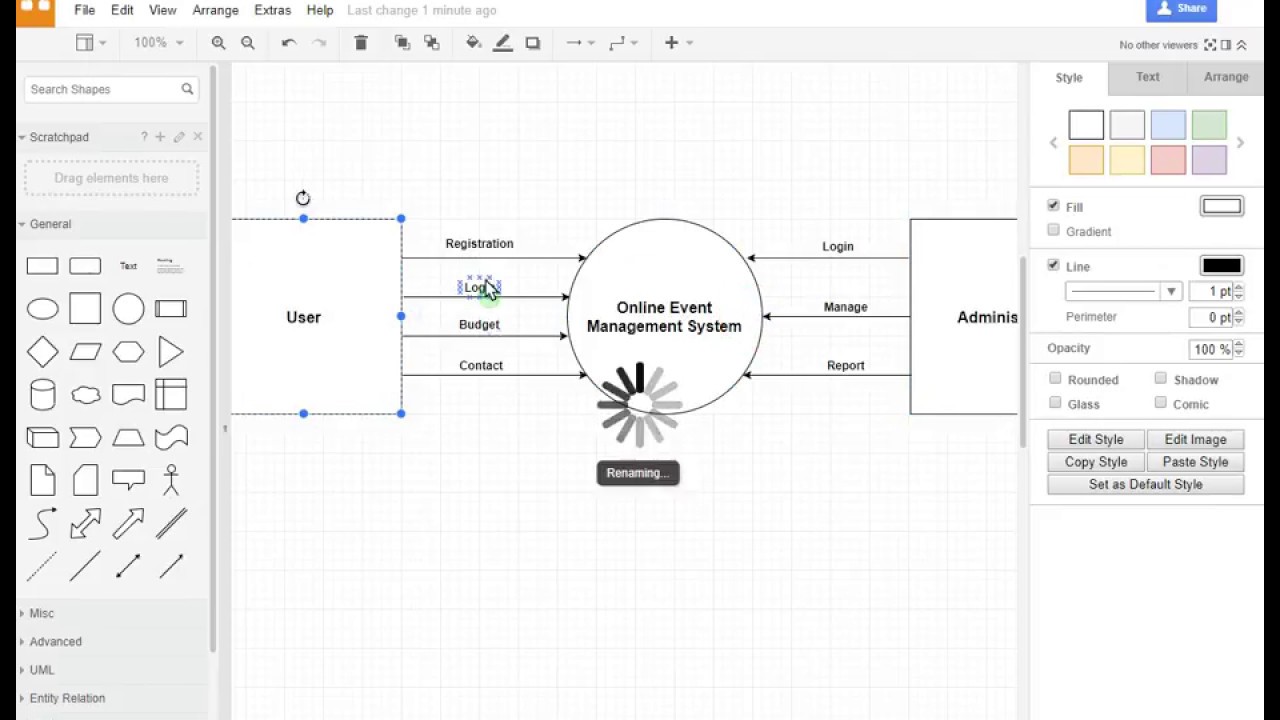Open the line pattern dropdown
The height and width of the screenshot is (720, 1280).
(x=1124, y=292)
